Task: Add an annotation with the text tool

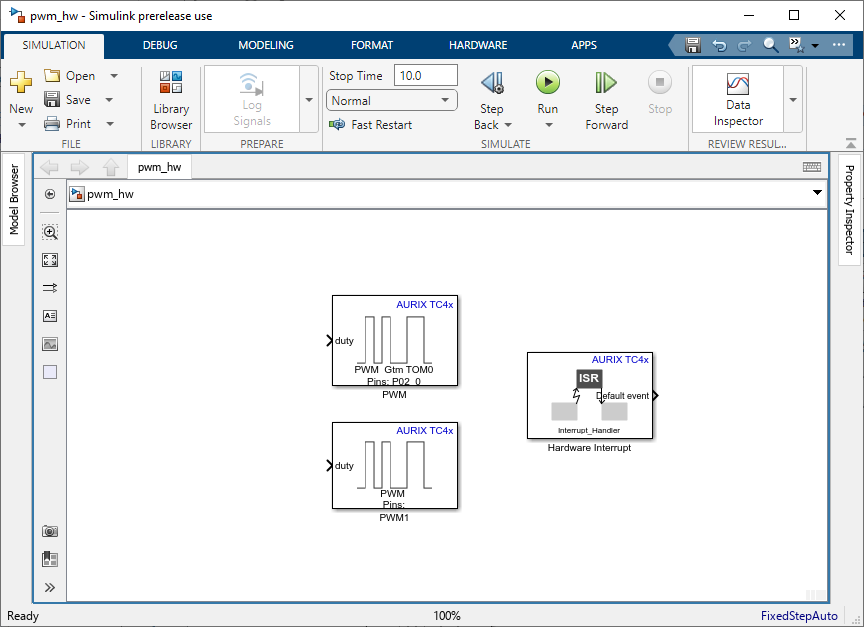Action: click(x=50, y=316)
